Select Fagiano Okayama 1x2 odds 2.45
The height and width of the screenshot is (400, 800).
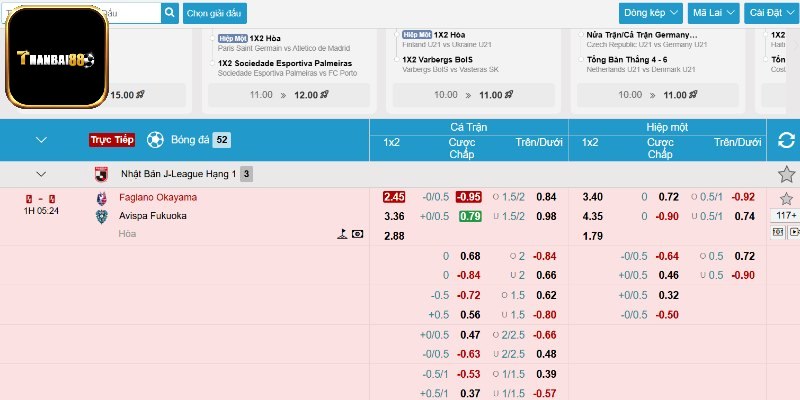tap(394, 197)
